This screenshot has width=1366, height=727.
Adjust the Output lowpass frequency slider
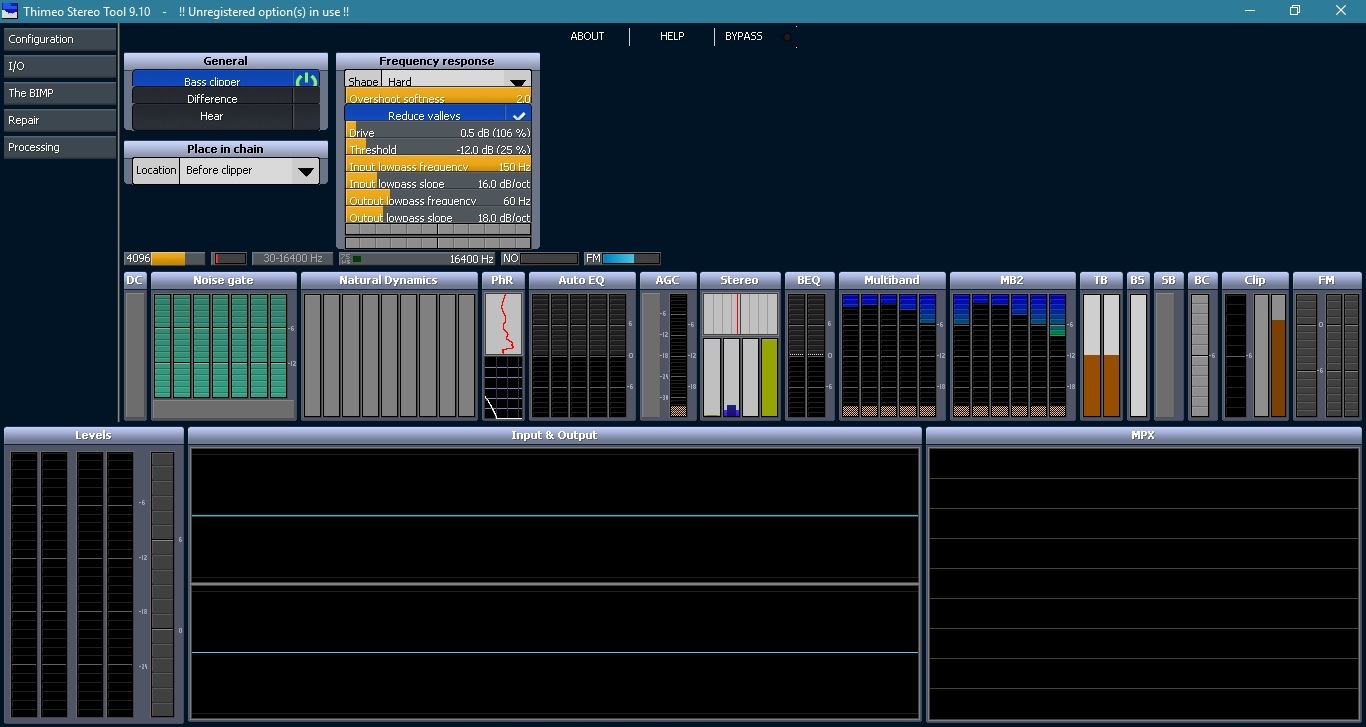[x=438, y=201]
